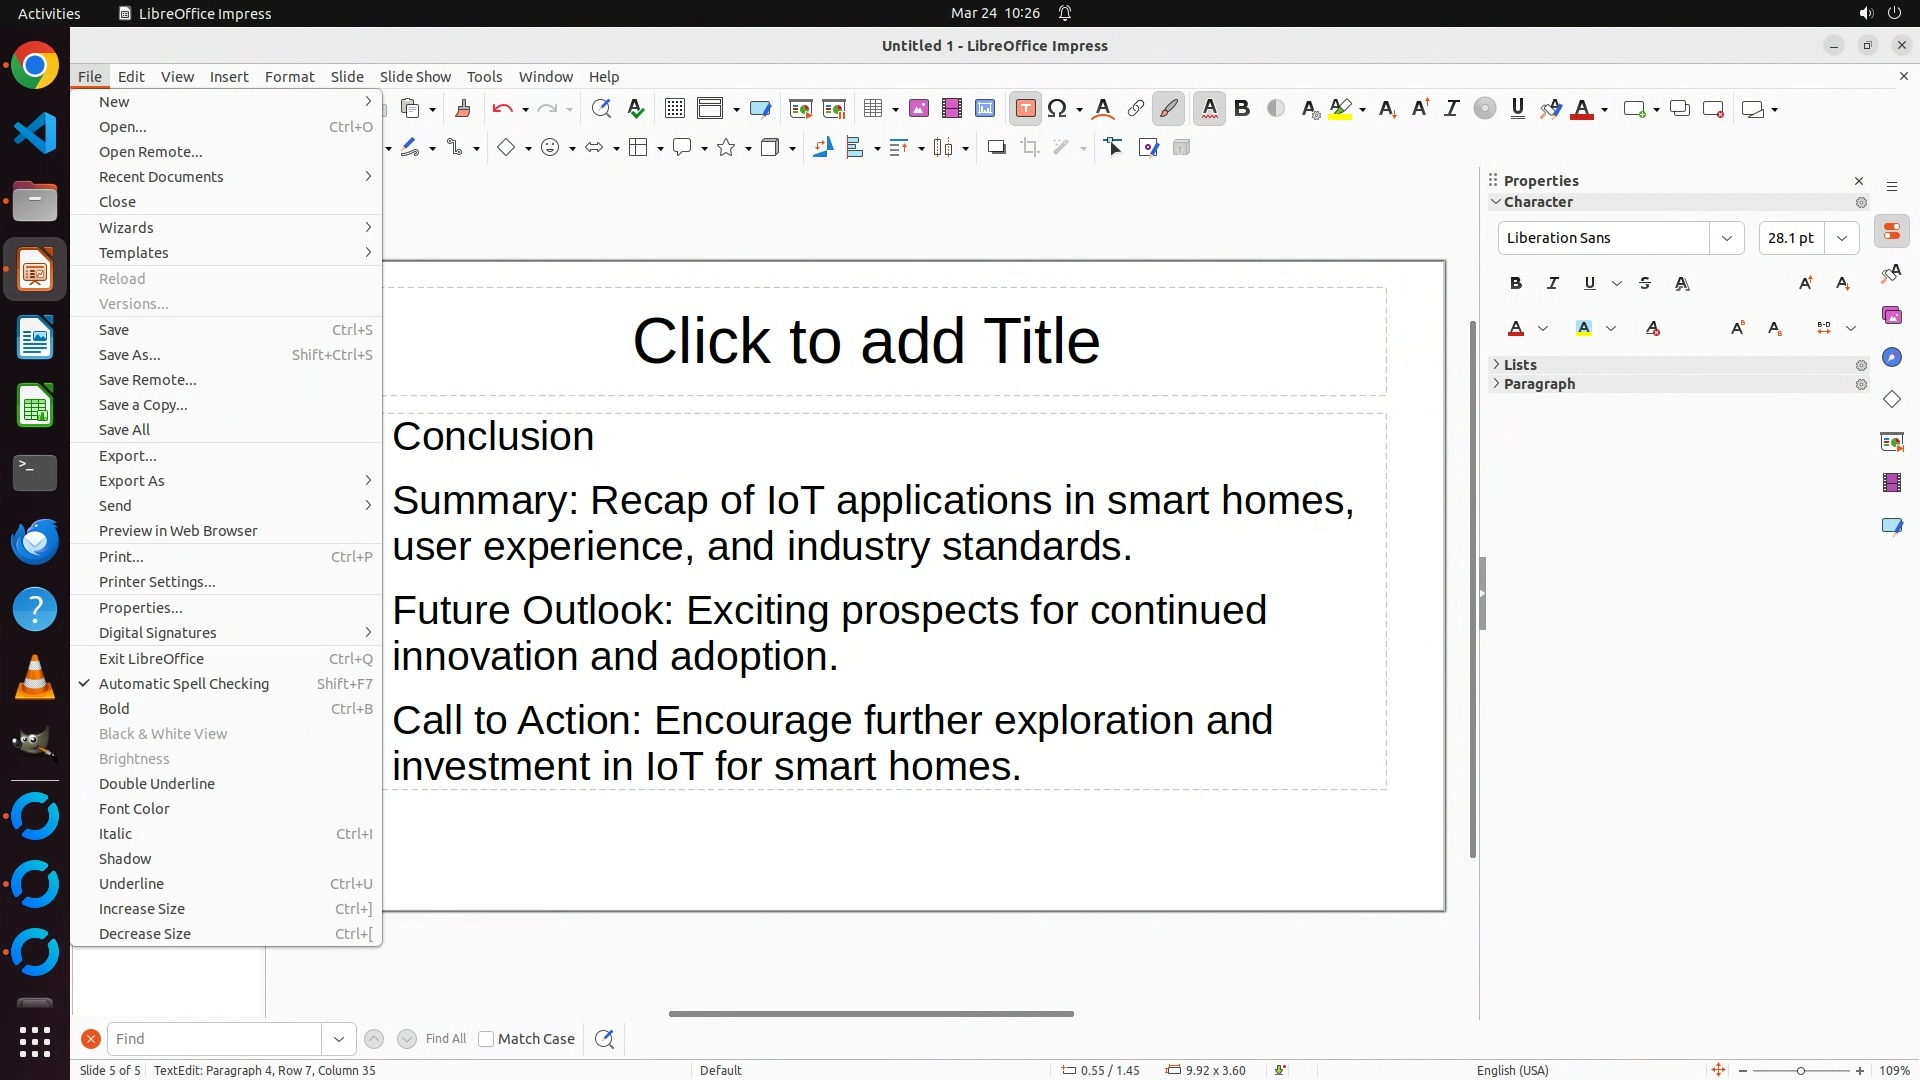Toggle Automatic Spell Checking menu item

point(184,684)
